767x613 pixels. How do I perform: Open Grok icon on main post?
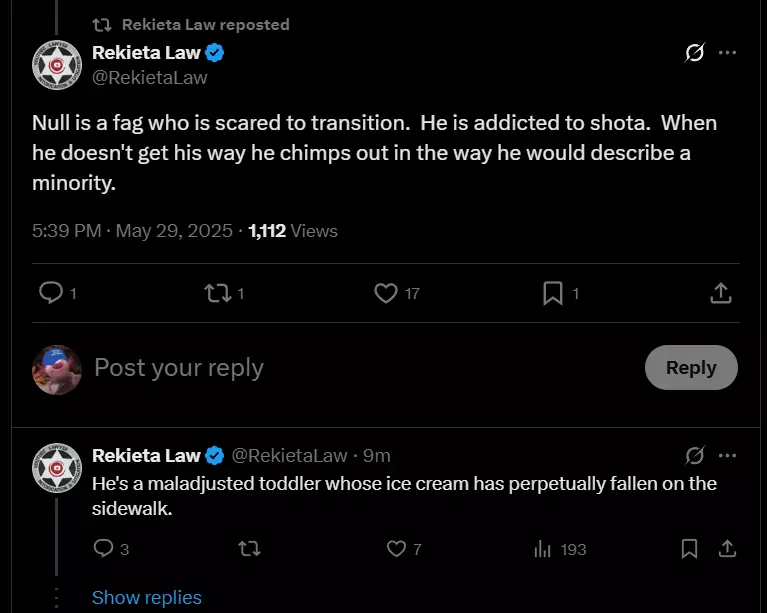(x=695, y=53)
